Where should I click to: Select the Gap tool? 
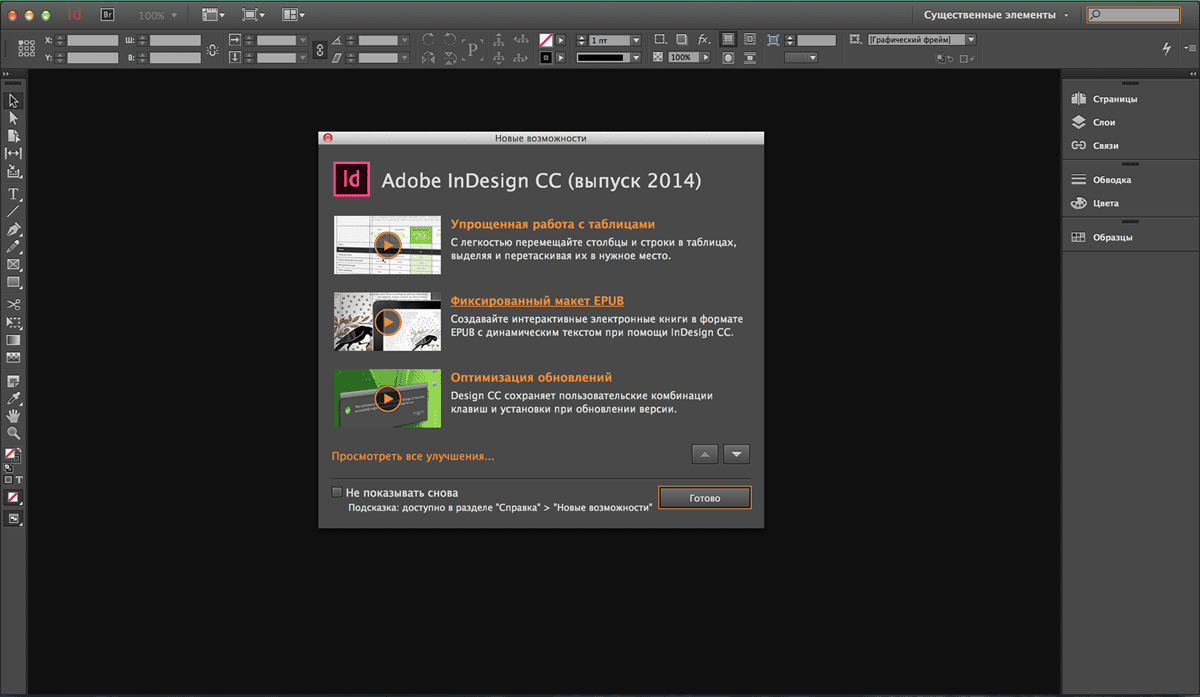14,153
